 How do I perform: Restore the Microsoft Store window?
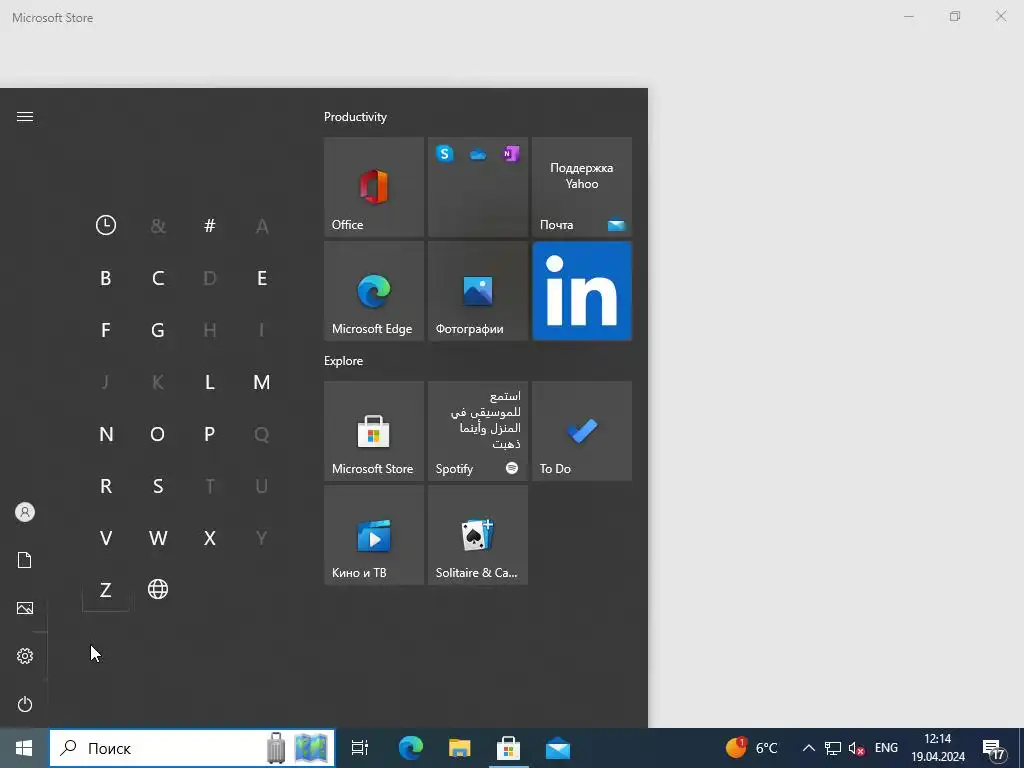[955, 16]
